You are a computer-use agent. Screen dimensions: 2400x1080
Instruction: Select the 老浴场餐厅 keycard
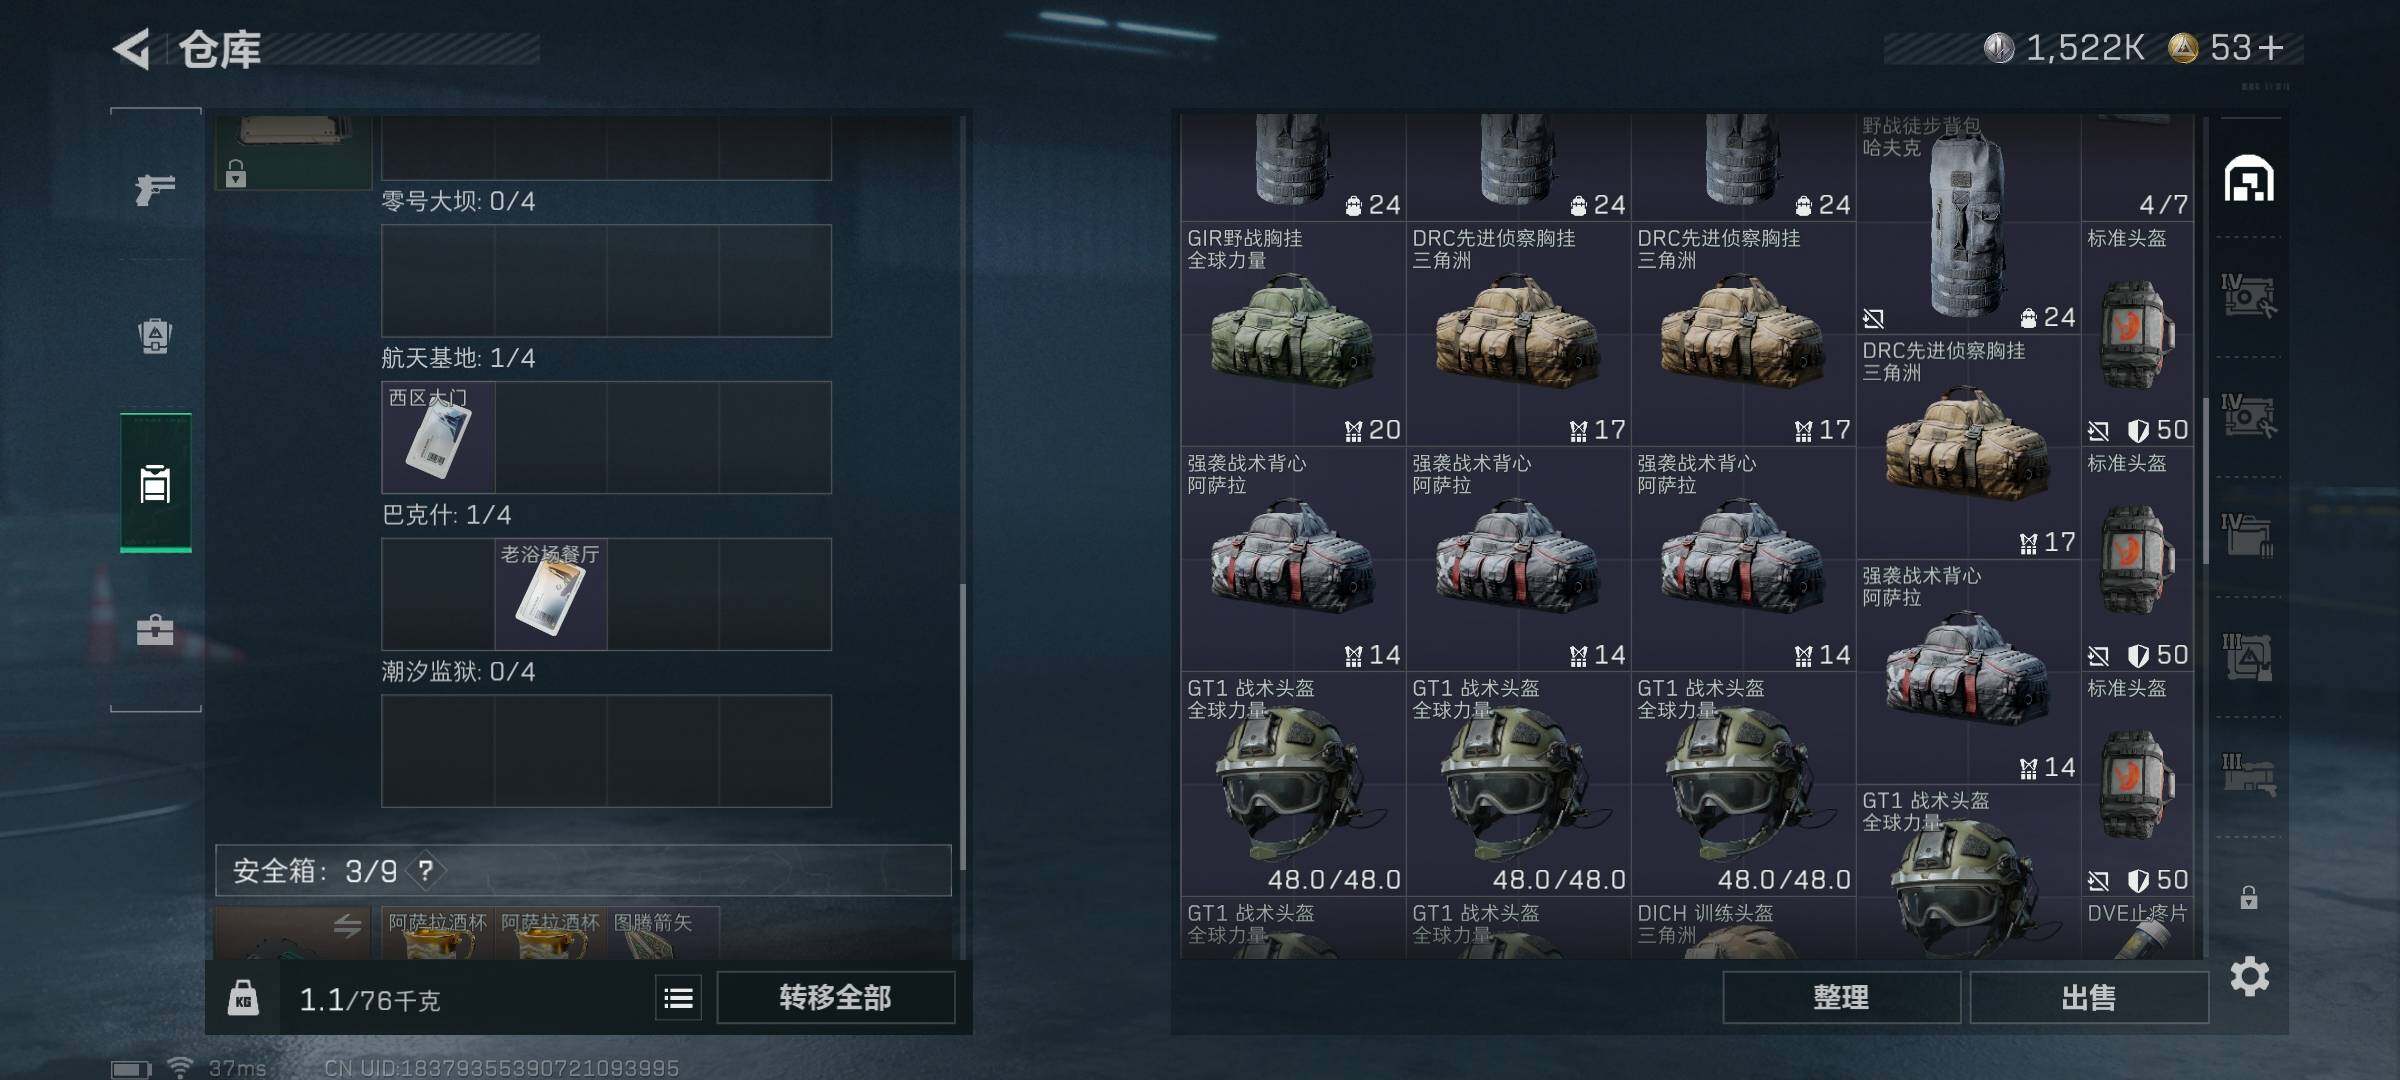click(x=551, y=594)
